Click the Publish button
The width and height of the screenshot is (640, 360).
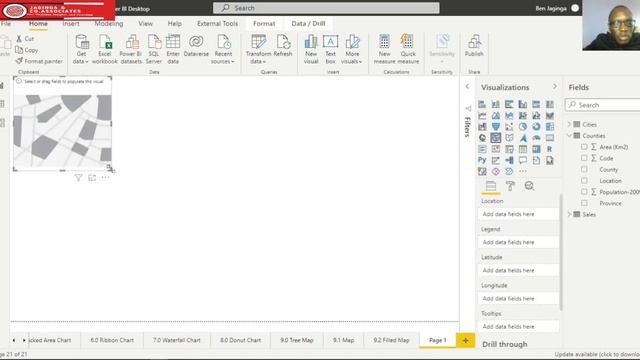[x=474, y=46]
